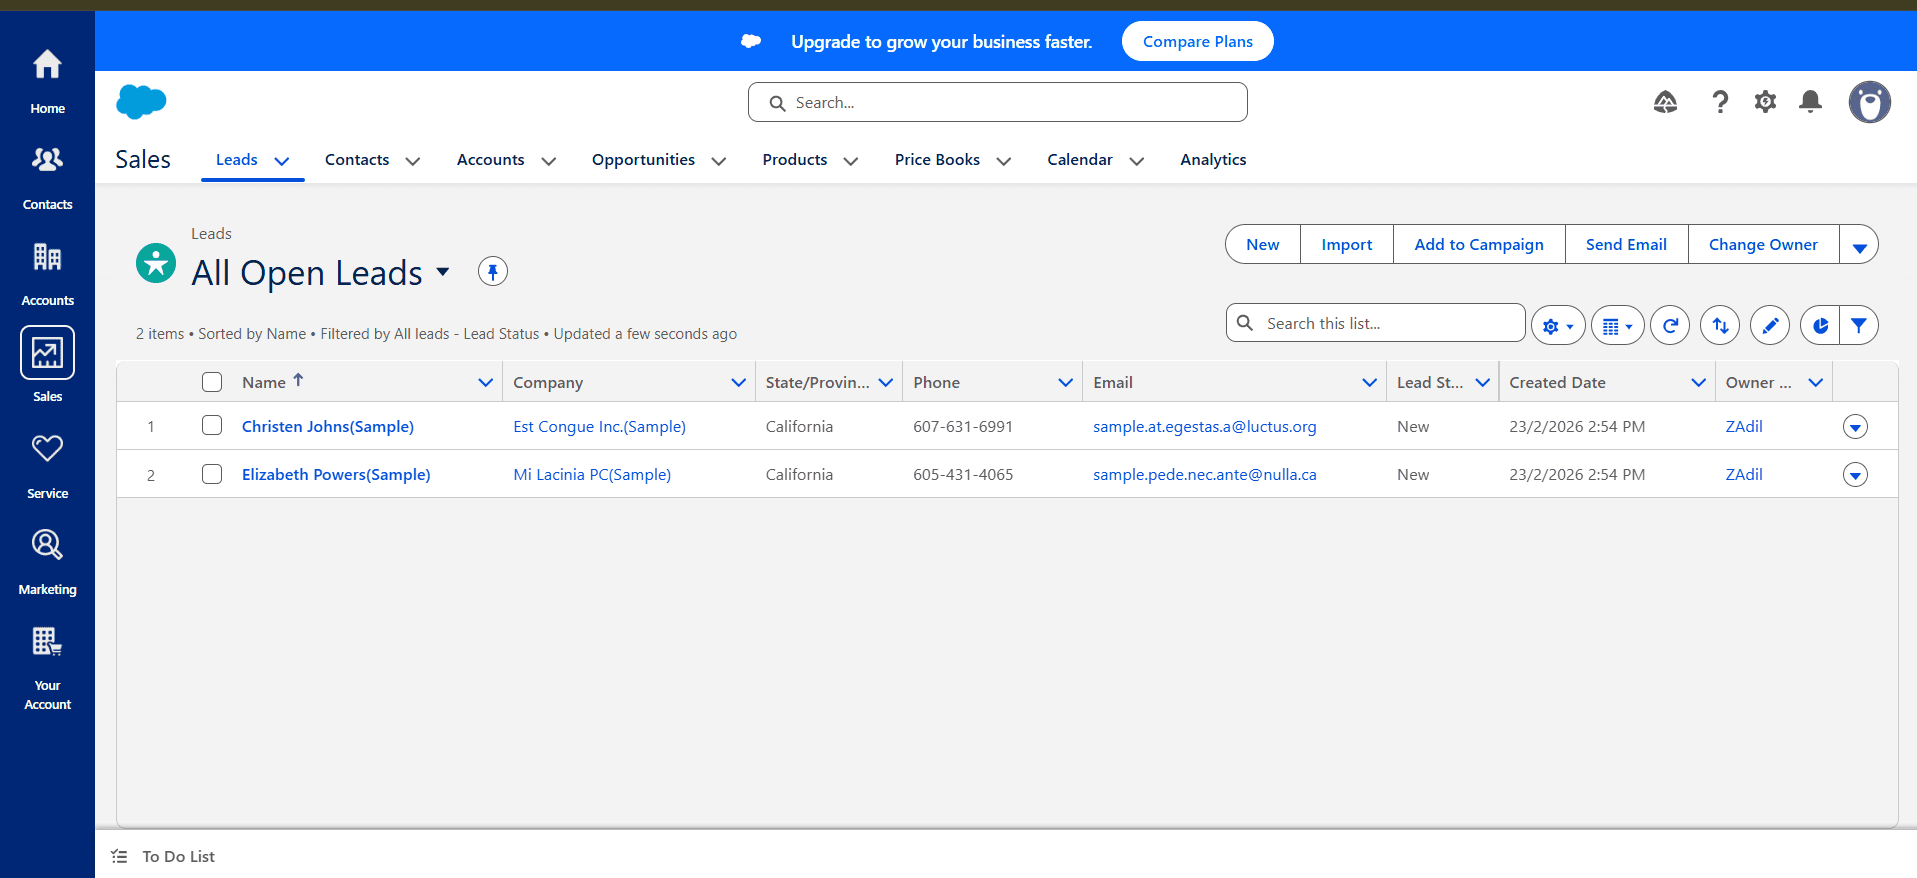Open Contacts from the left sidebar
Image resolution: width=1917 pixels, height=878 pixels.
pos(47,177)
